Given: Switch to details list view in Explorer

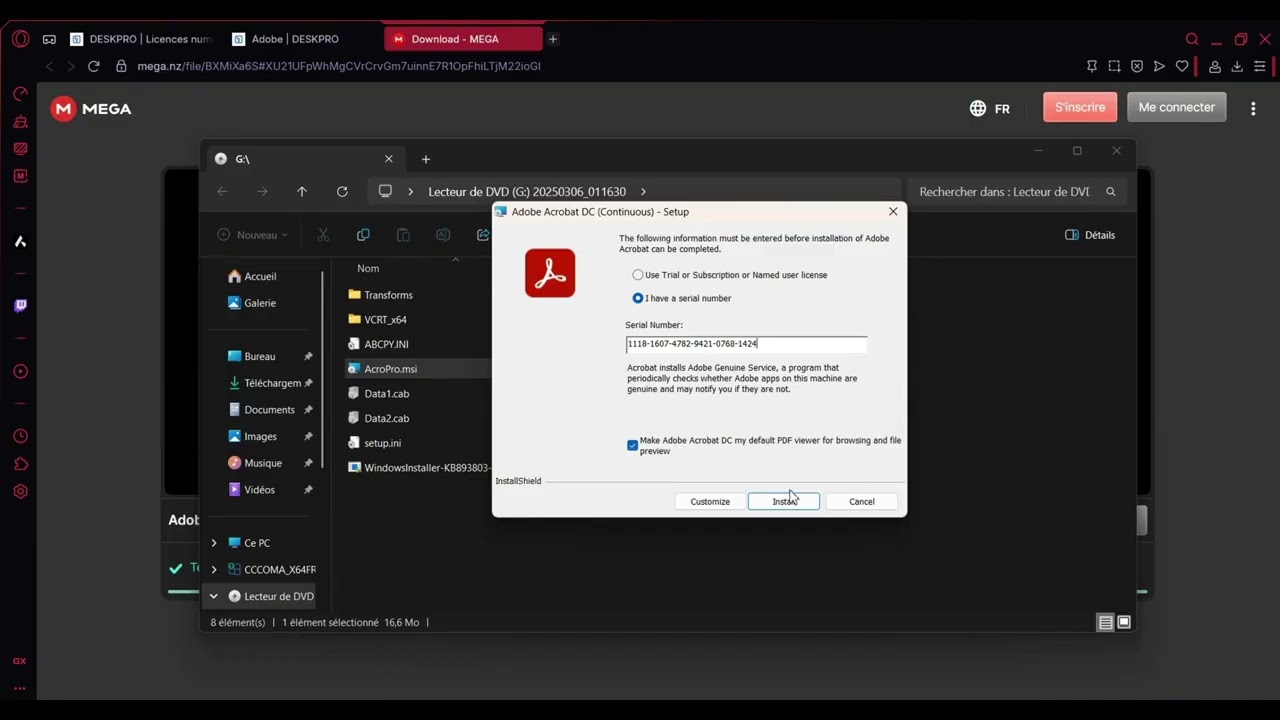Looking at the screenshot, I should tap(1105, 622).
